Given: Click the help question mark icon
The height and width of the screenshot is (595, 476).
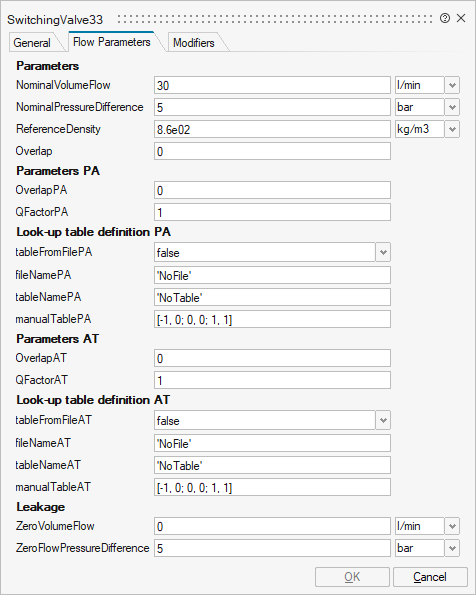Looking at the screenshot, I should pyautogui.click(x=445, y=18).
